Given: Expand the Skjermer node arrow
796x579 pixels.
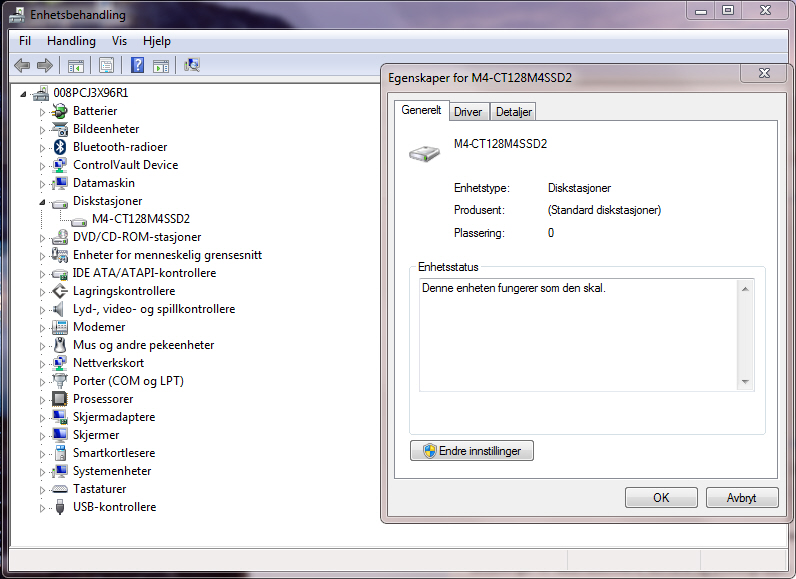Looking at the screenshot, I should coord(42,436).
